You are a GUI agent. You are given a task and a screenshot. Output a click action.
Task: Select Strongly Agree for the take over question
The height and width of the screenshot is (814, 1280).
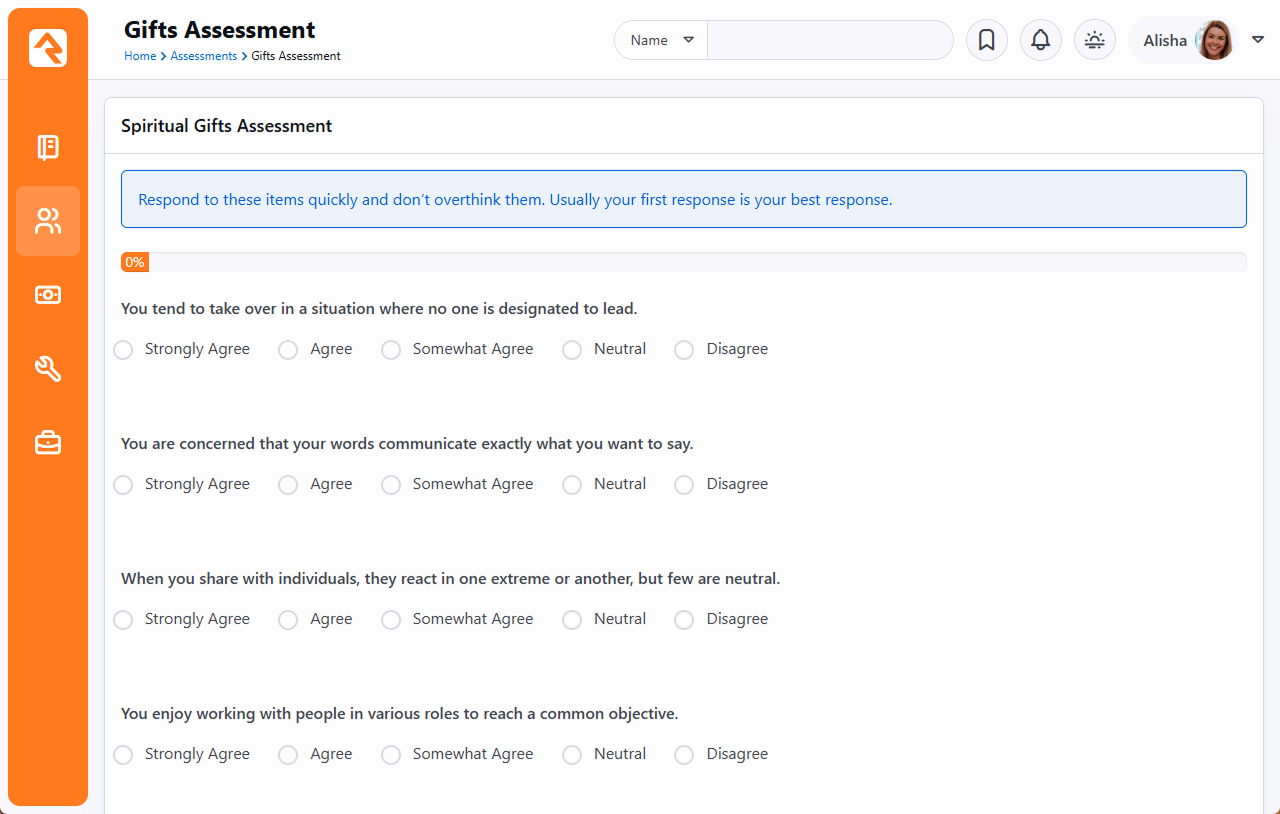click(x=123, y=350)
